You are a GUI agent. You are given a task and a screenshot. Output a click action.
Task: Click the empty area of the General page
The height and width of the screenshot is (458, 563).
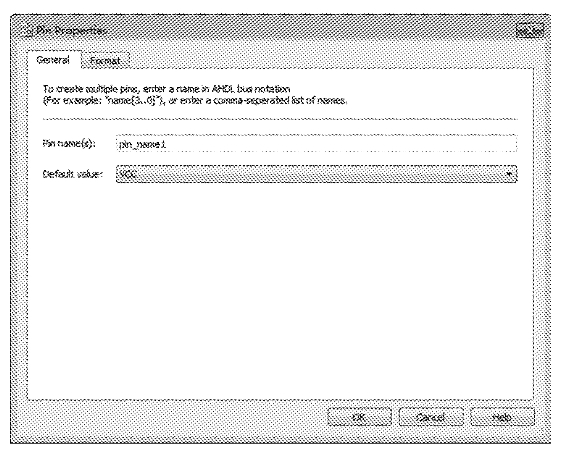[280, 287]
